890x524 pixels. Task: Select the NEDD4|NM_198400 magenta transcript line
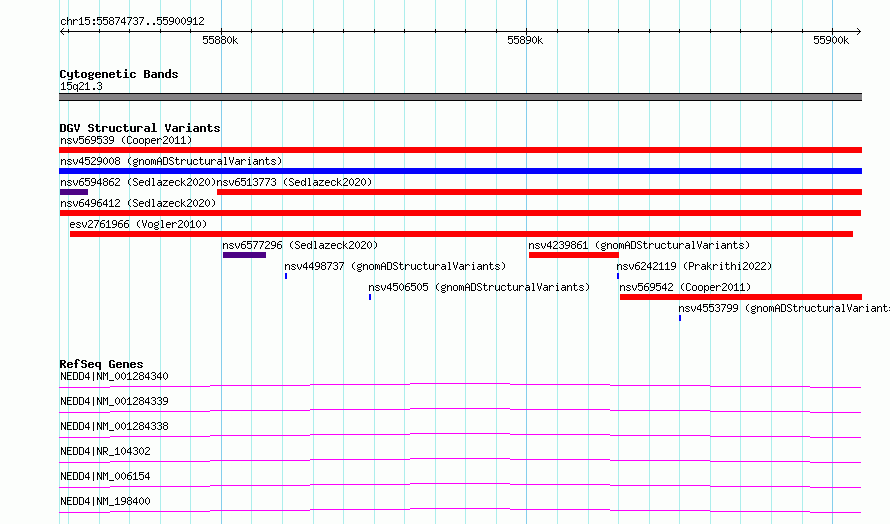click(x=460, y=510)
